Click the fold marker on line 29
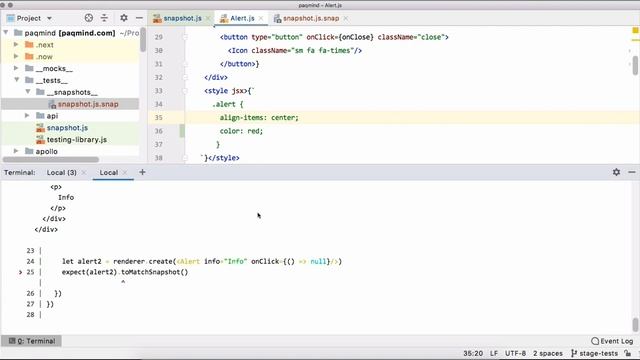The image size is (640, 360). 184,37
